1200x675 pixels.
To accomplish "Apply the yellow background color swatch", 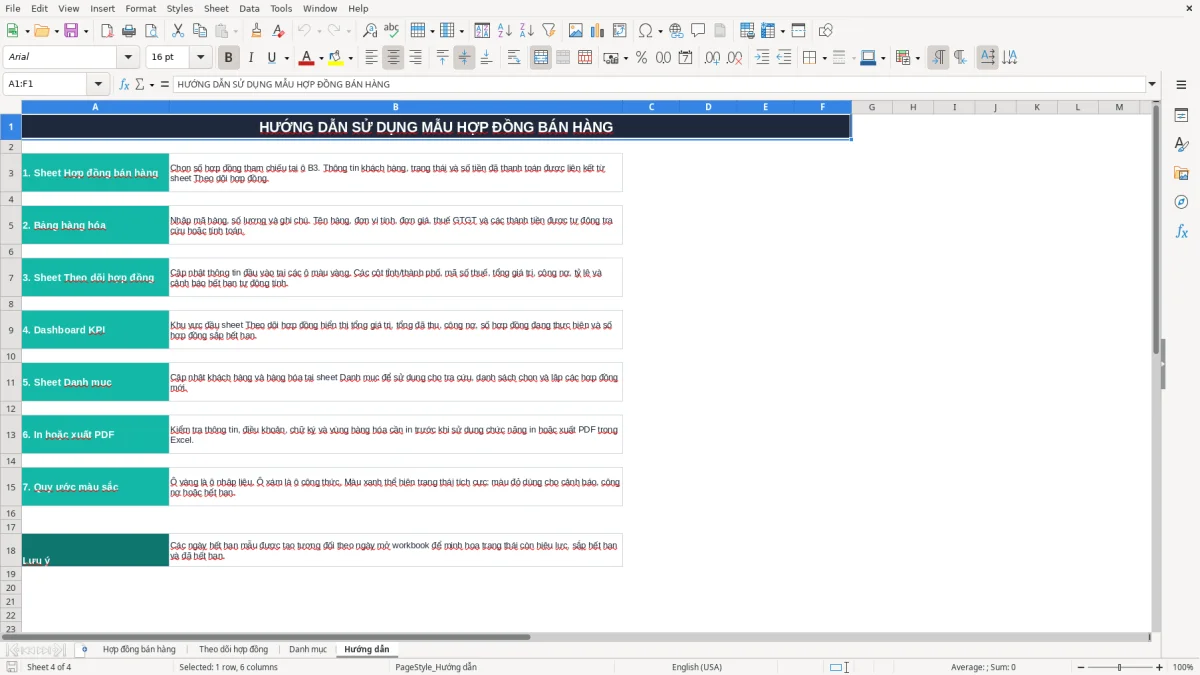I will pyautogui.click(x=336, y=58).
